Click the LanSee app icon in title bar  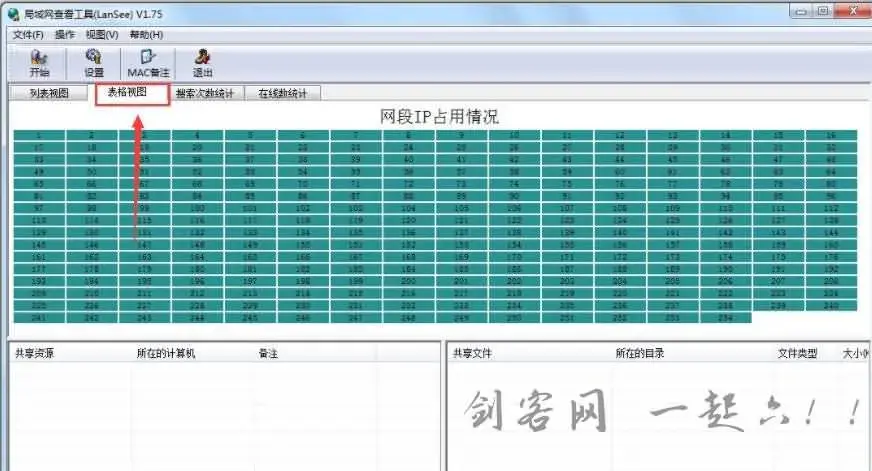click(x=14, y=14)
